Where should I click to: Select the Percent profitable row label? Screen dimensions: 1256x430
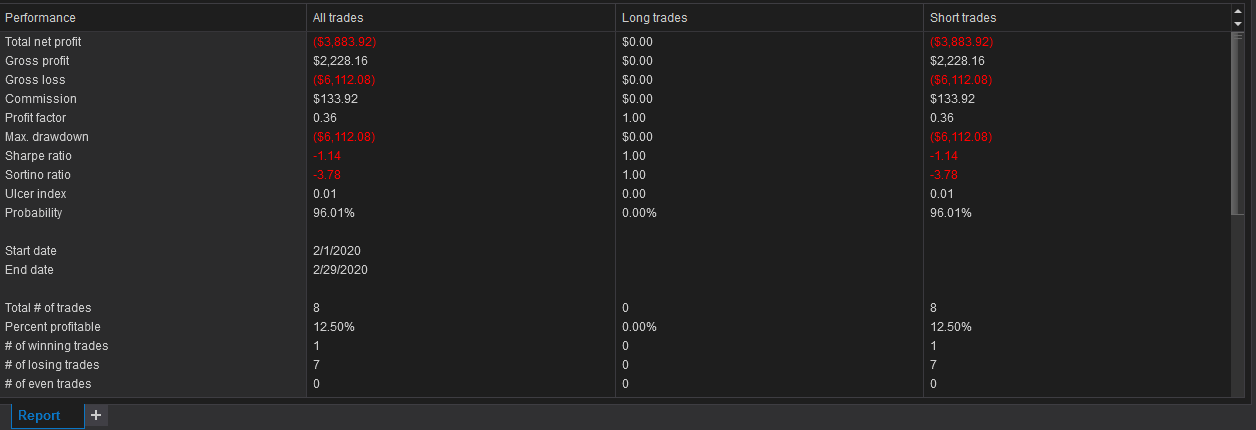tap(53, 327)
